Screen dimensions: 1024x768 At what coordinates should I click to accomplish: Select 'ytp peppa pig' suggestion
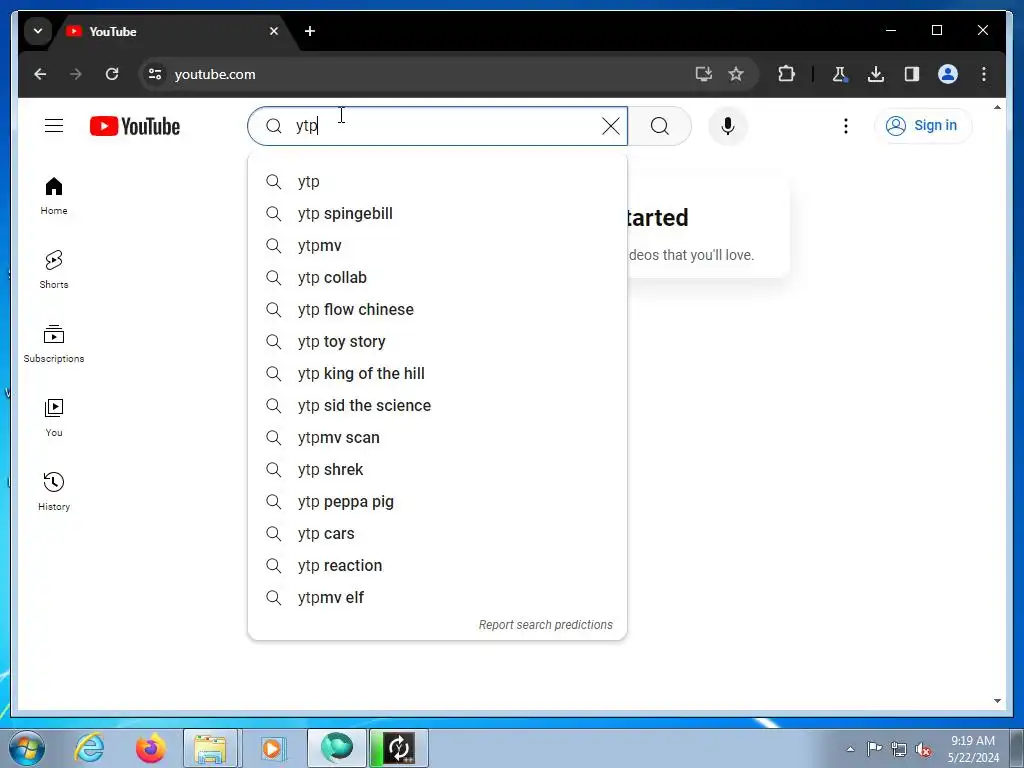click(x=437, y=502)
